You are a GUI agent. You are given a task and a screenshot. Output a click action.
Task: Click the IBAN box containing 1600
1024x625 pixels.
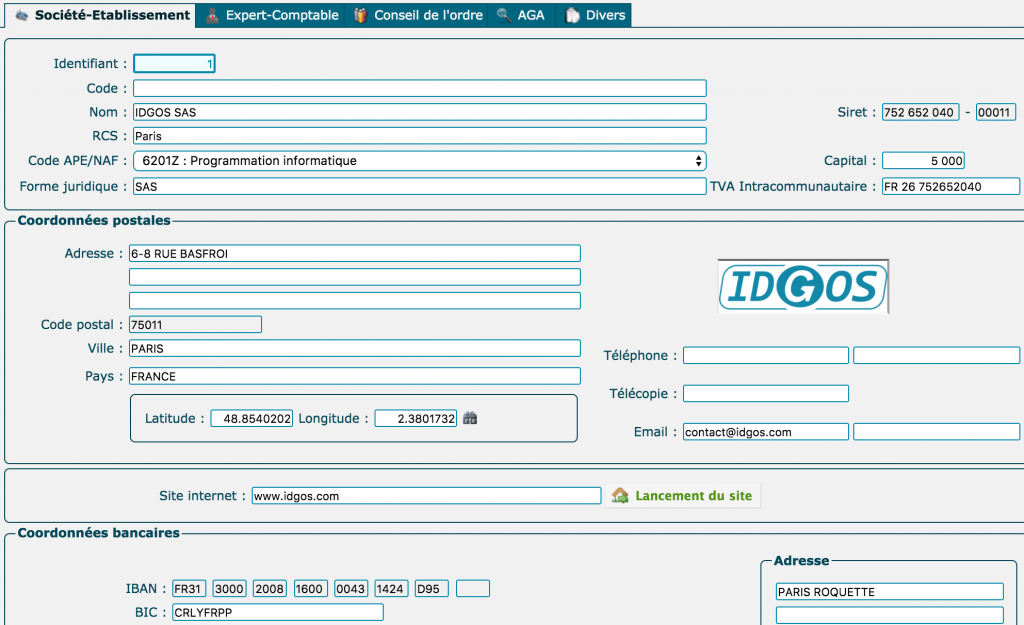(x=310, y=588)
